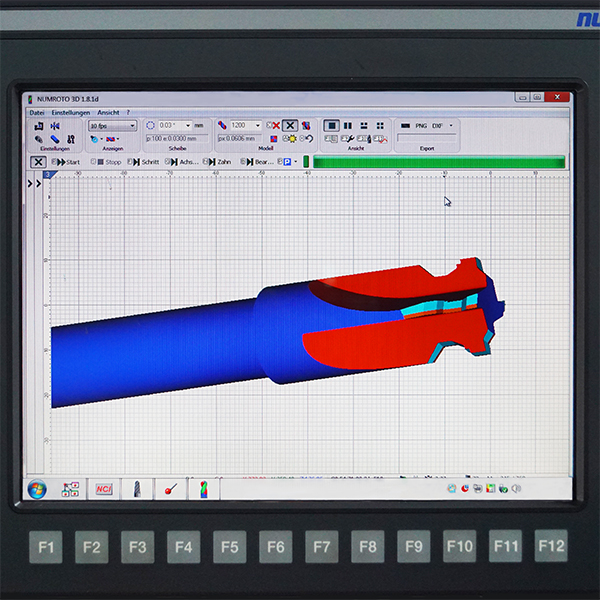Step to next Bear... operation
Screen dimensions: 600x600
tap(257, 162)
